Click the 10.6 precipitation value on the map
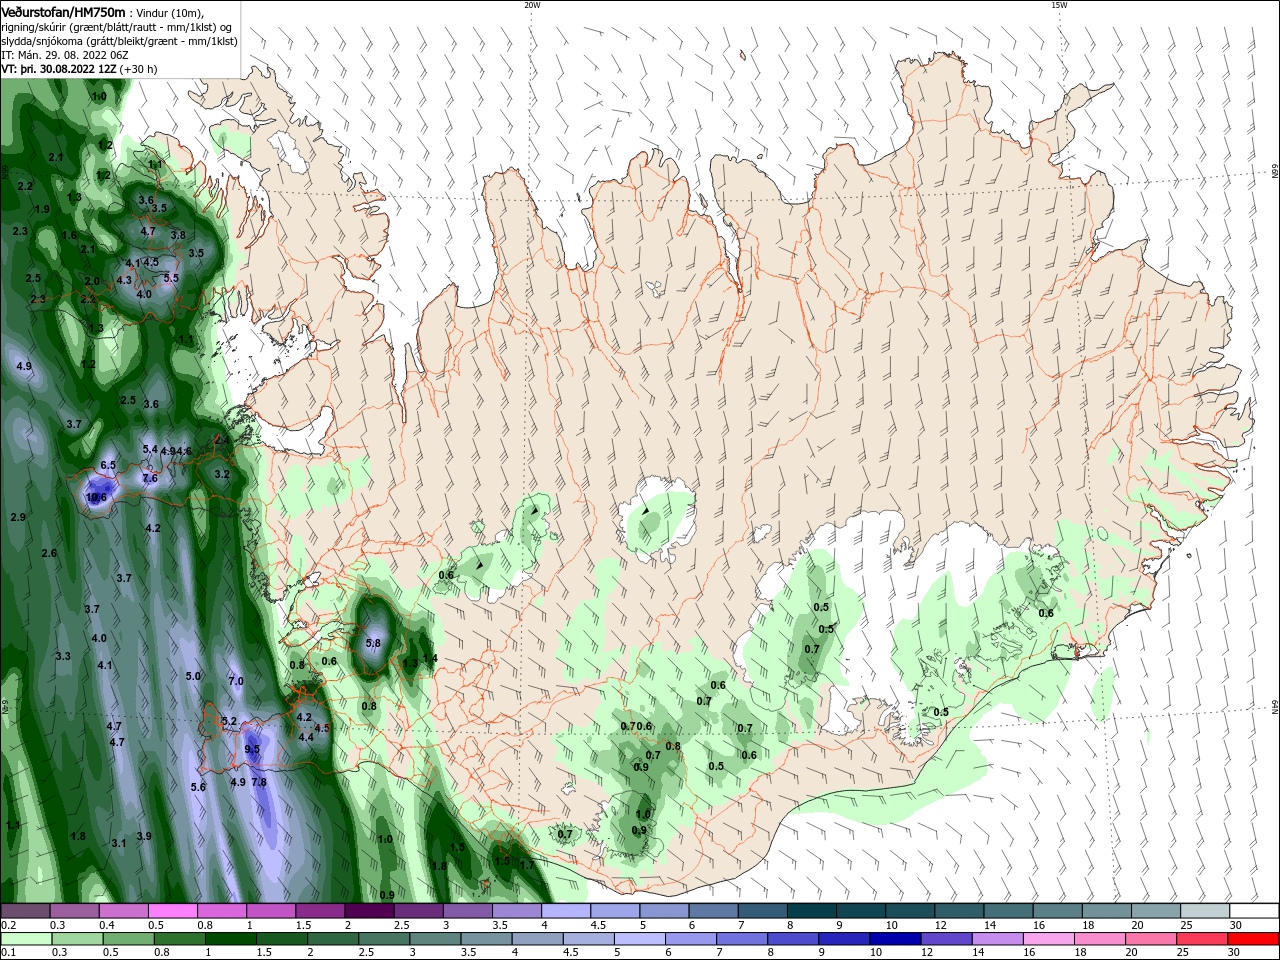The height and width of the screenshot is (960, 1280). (96, 497)
